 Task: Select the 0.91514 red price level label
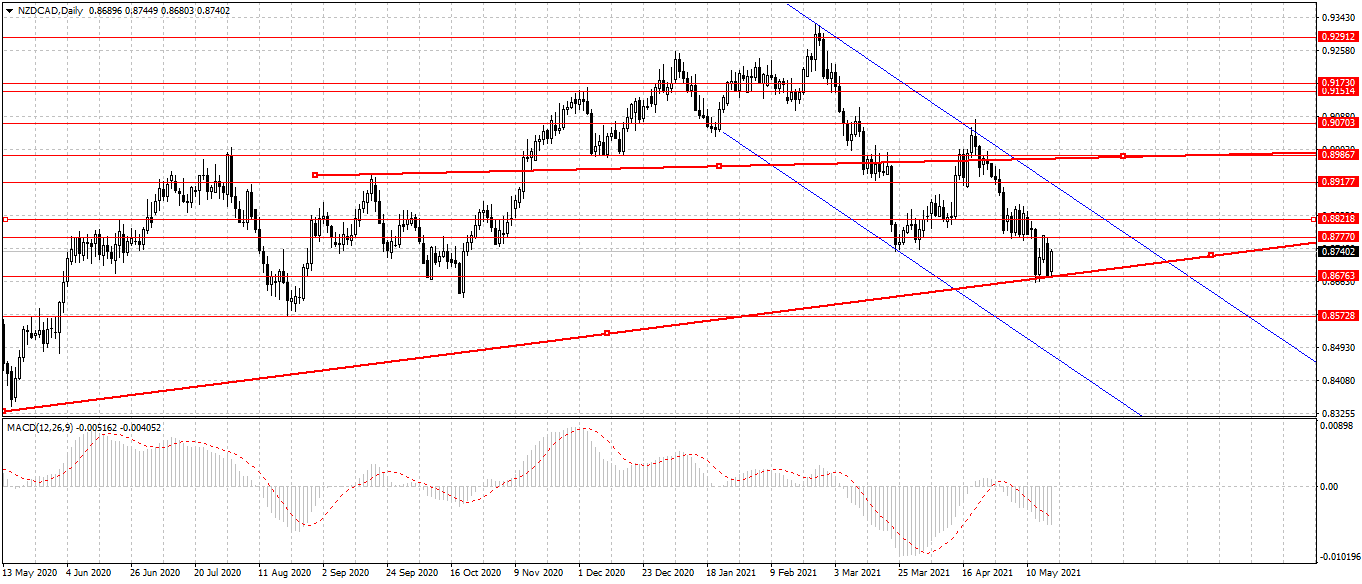[x=1338, y=91]
